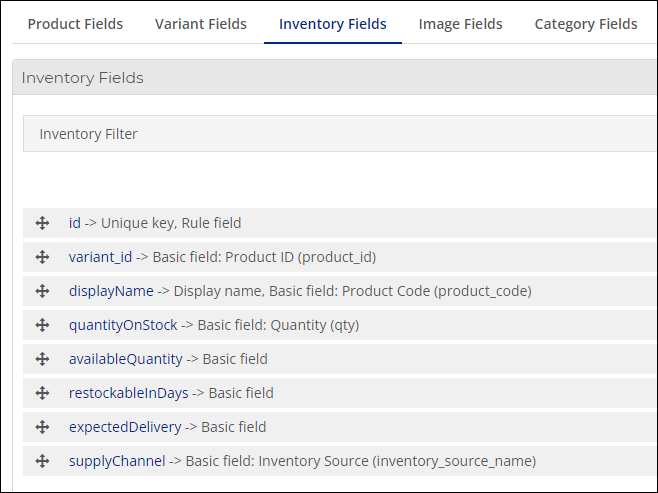658x493 pixels.
Task: Select the move handle beside availableQuantity
Action: (42, 359)
